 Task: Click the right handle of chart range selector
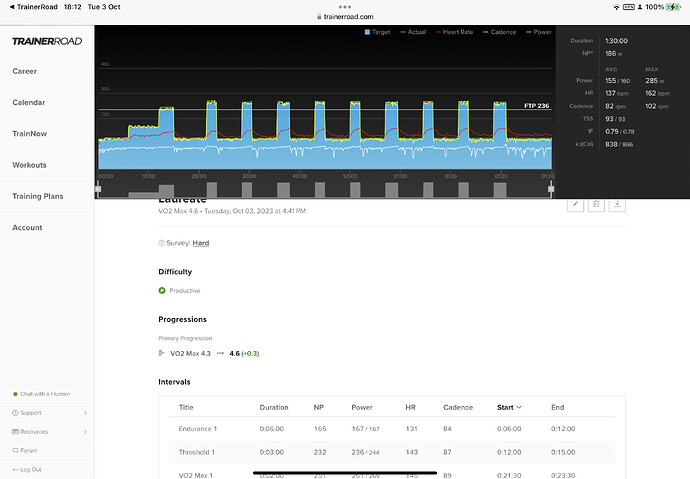[551, 189]
